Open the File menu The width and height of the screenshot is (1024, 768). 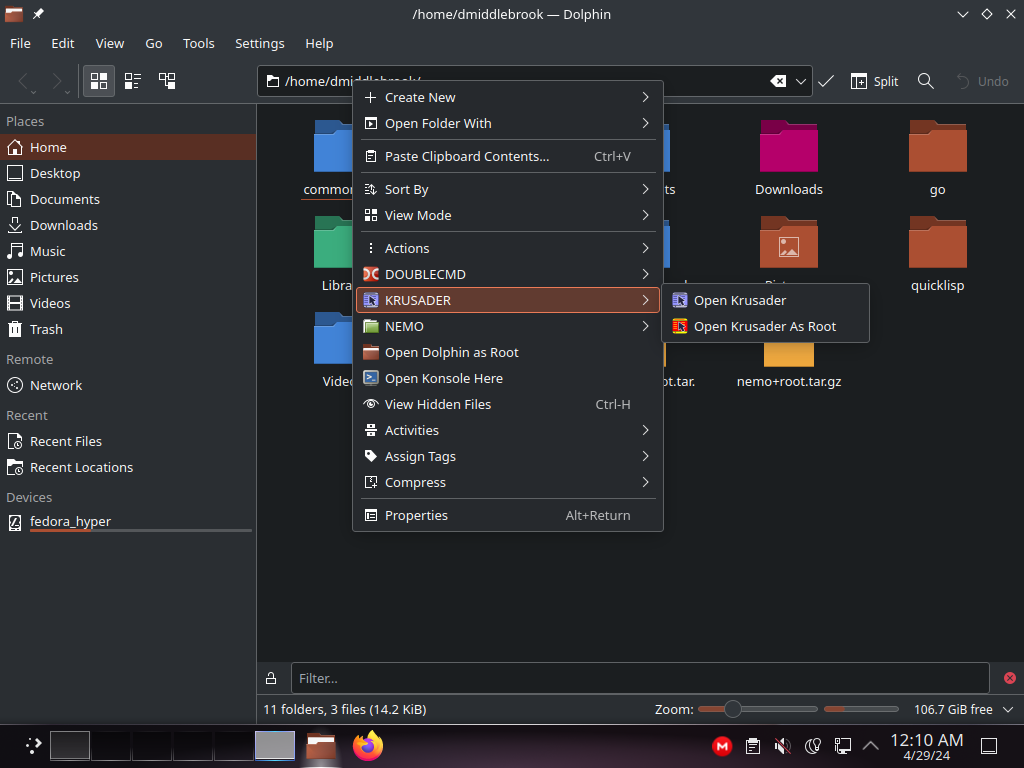click(x=20, y=43)
